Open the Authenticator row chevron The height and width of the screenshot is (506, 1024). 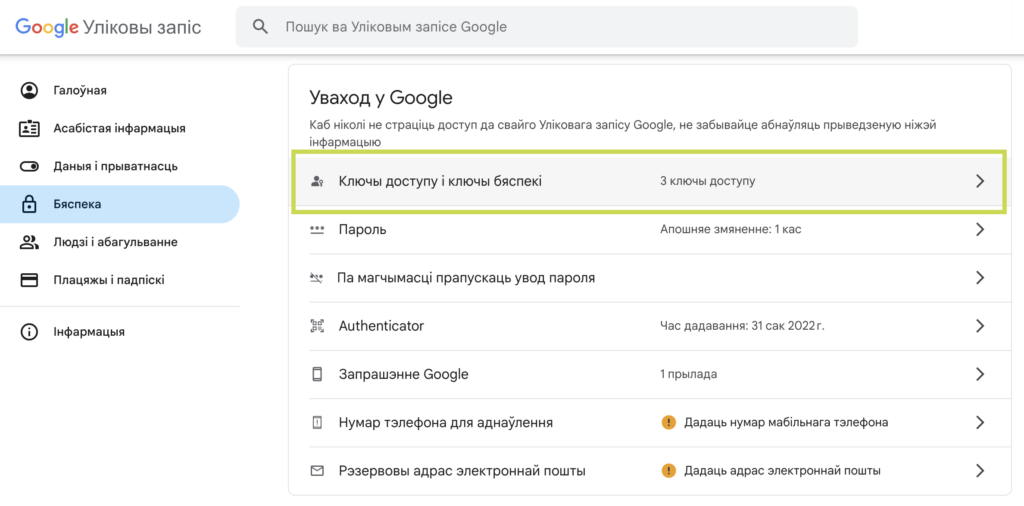pos(980,326)
